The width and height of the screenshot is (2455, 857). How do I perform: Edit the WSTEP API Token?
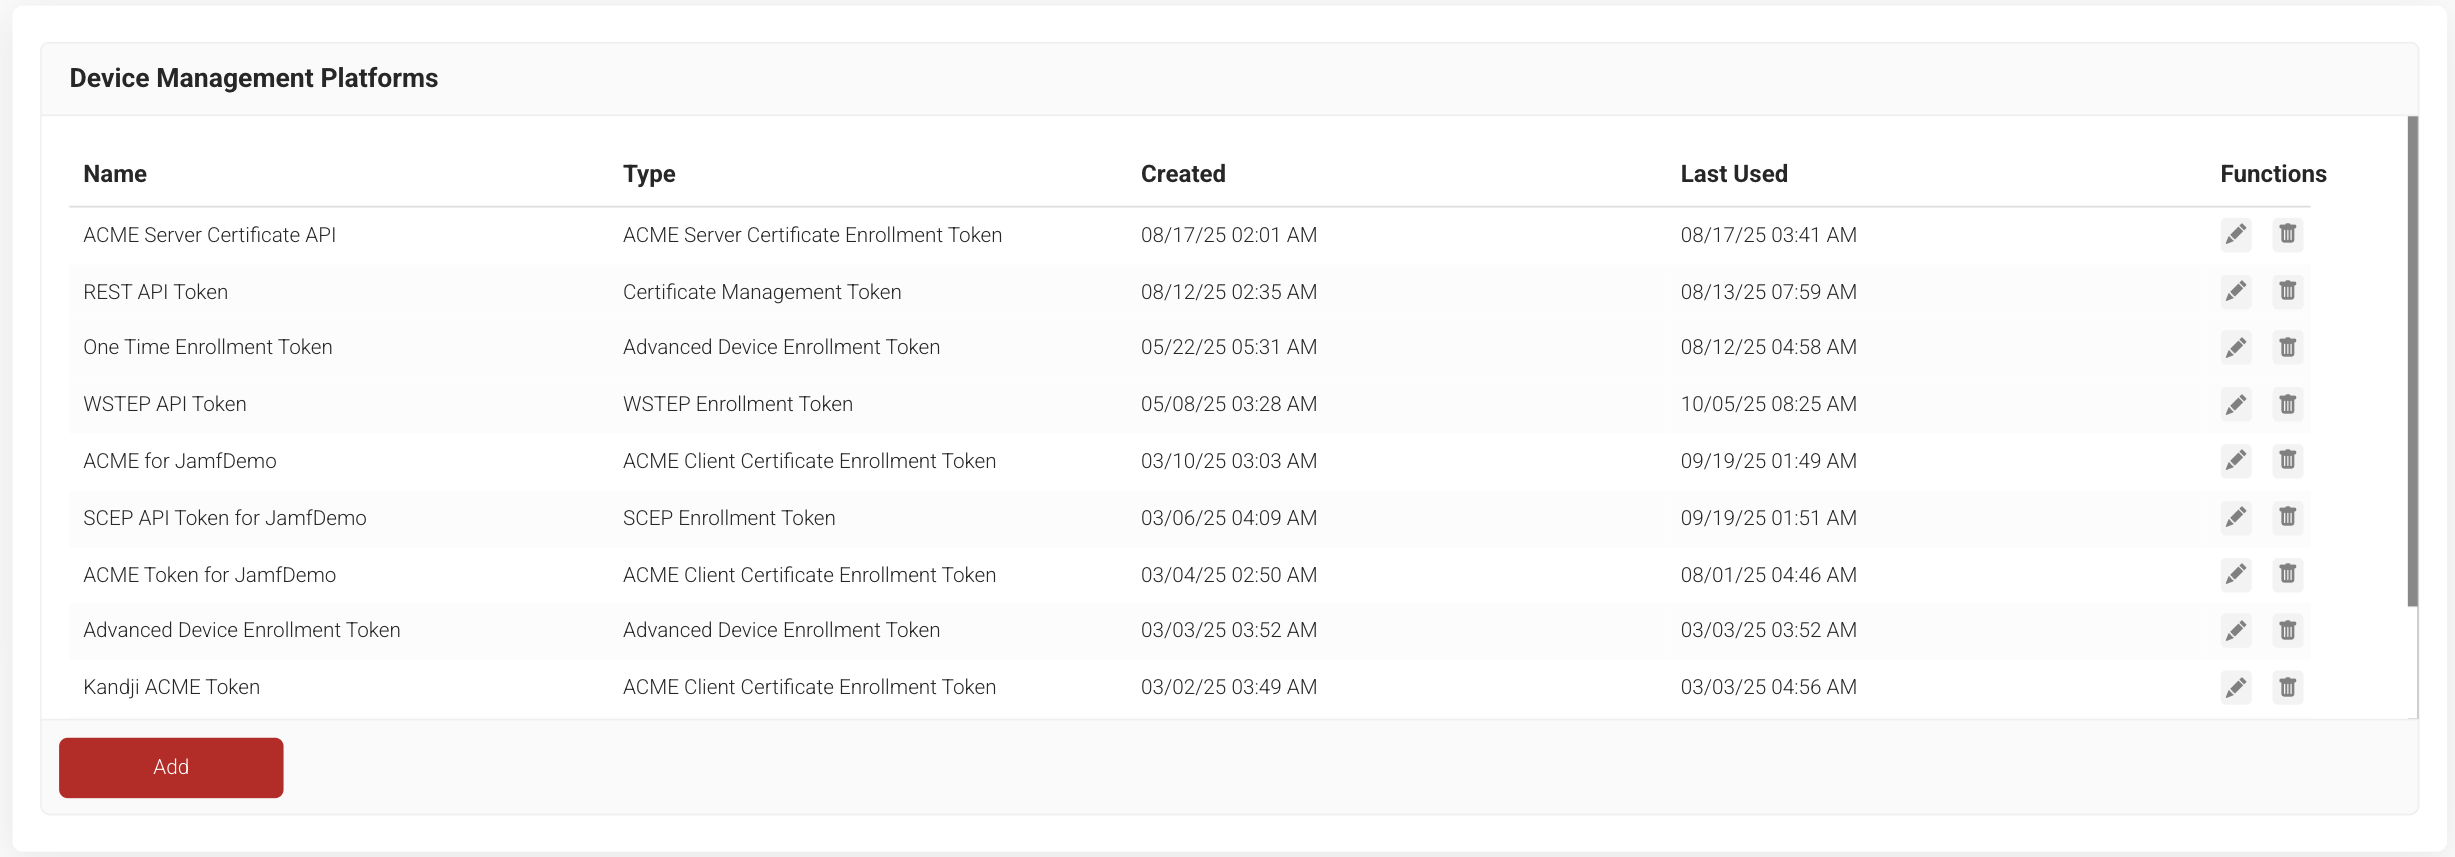coord(2235,405)
